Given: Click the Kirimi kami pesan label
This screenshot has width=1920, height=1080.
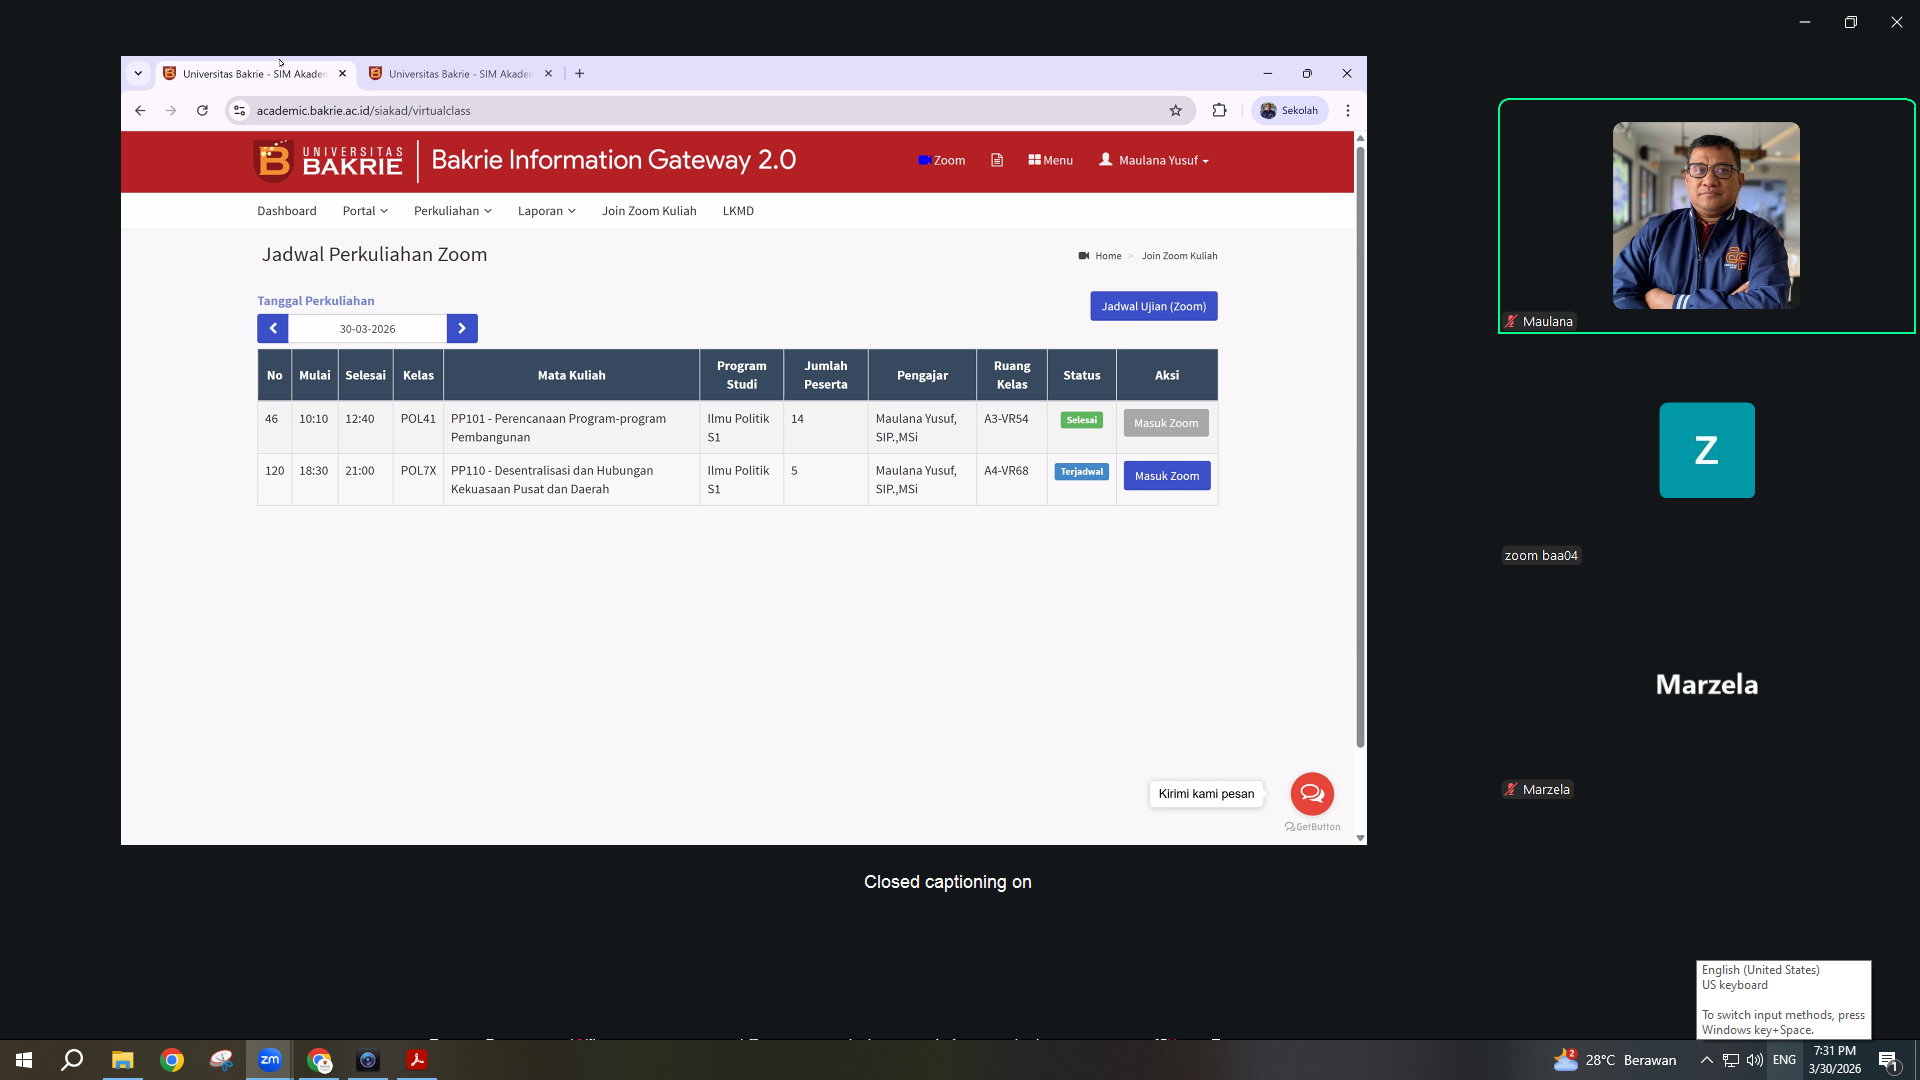Looking at the screenshot, I should tap(1206, 794).
